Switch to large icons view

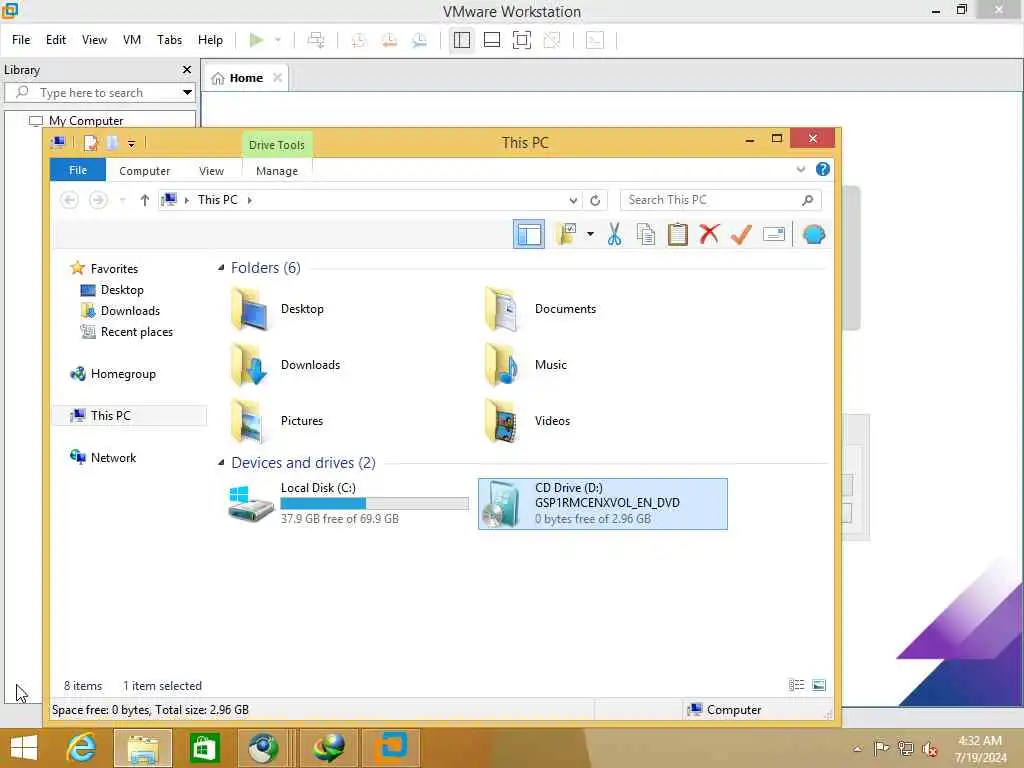pos(818,685)
